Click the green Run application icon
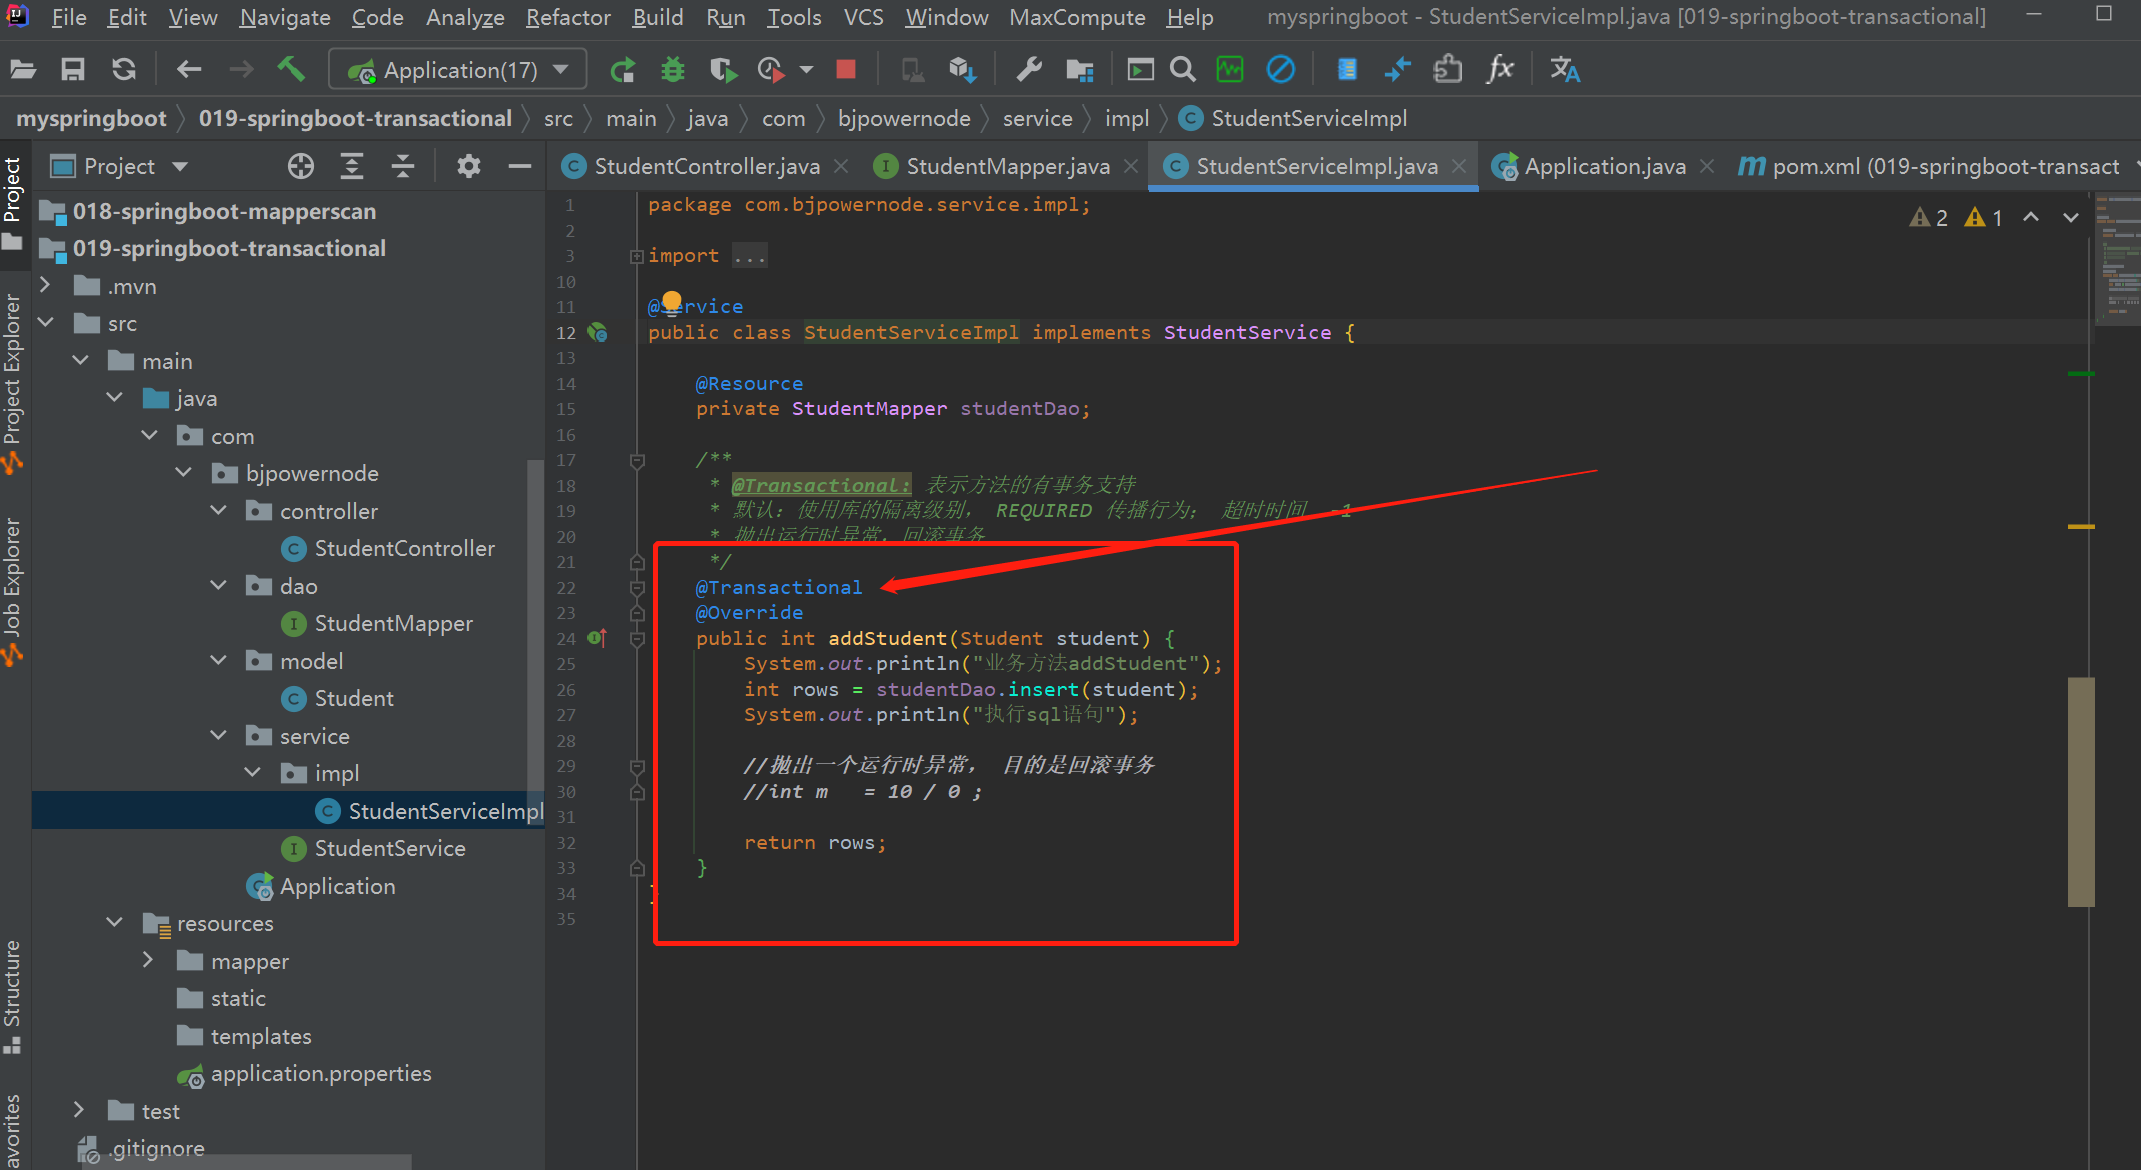The height and width of the screenshot is (1170, 2141). click(x=622, y=70)
